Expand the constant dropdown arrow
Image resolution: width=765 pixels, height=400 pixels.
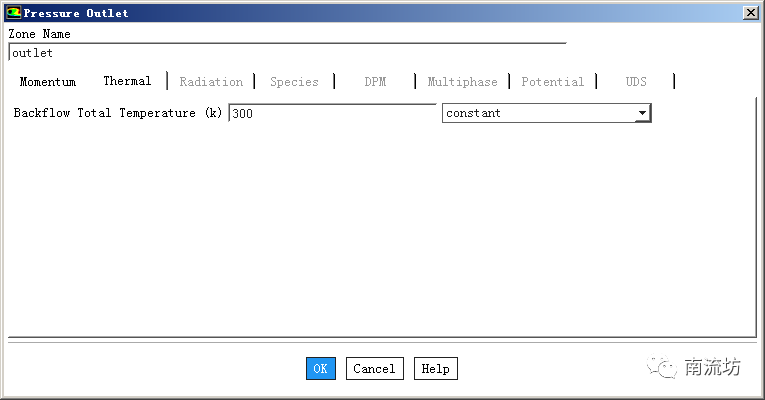click(642, 113)
